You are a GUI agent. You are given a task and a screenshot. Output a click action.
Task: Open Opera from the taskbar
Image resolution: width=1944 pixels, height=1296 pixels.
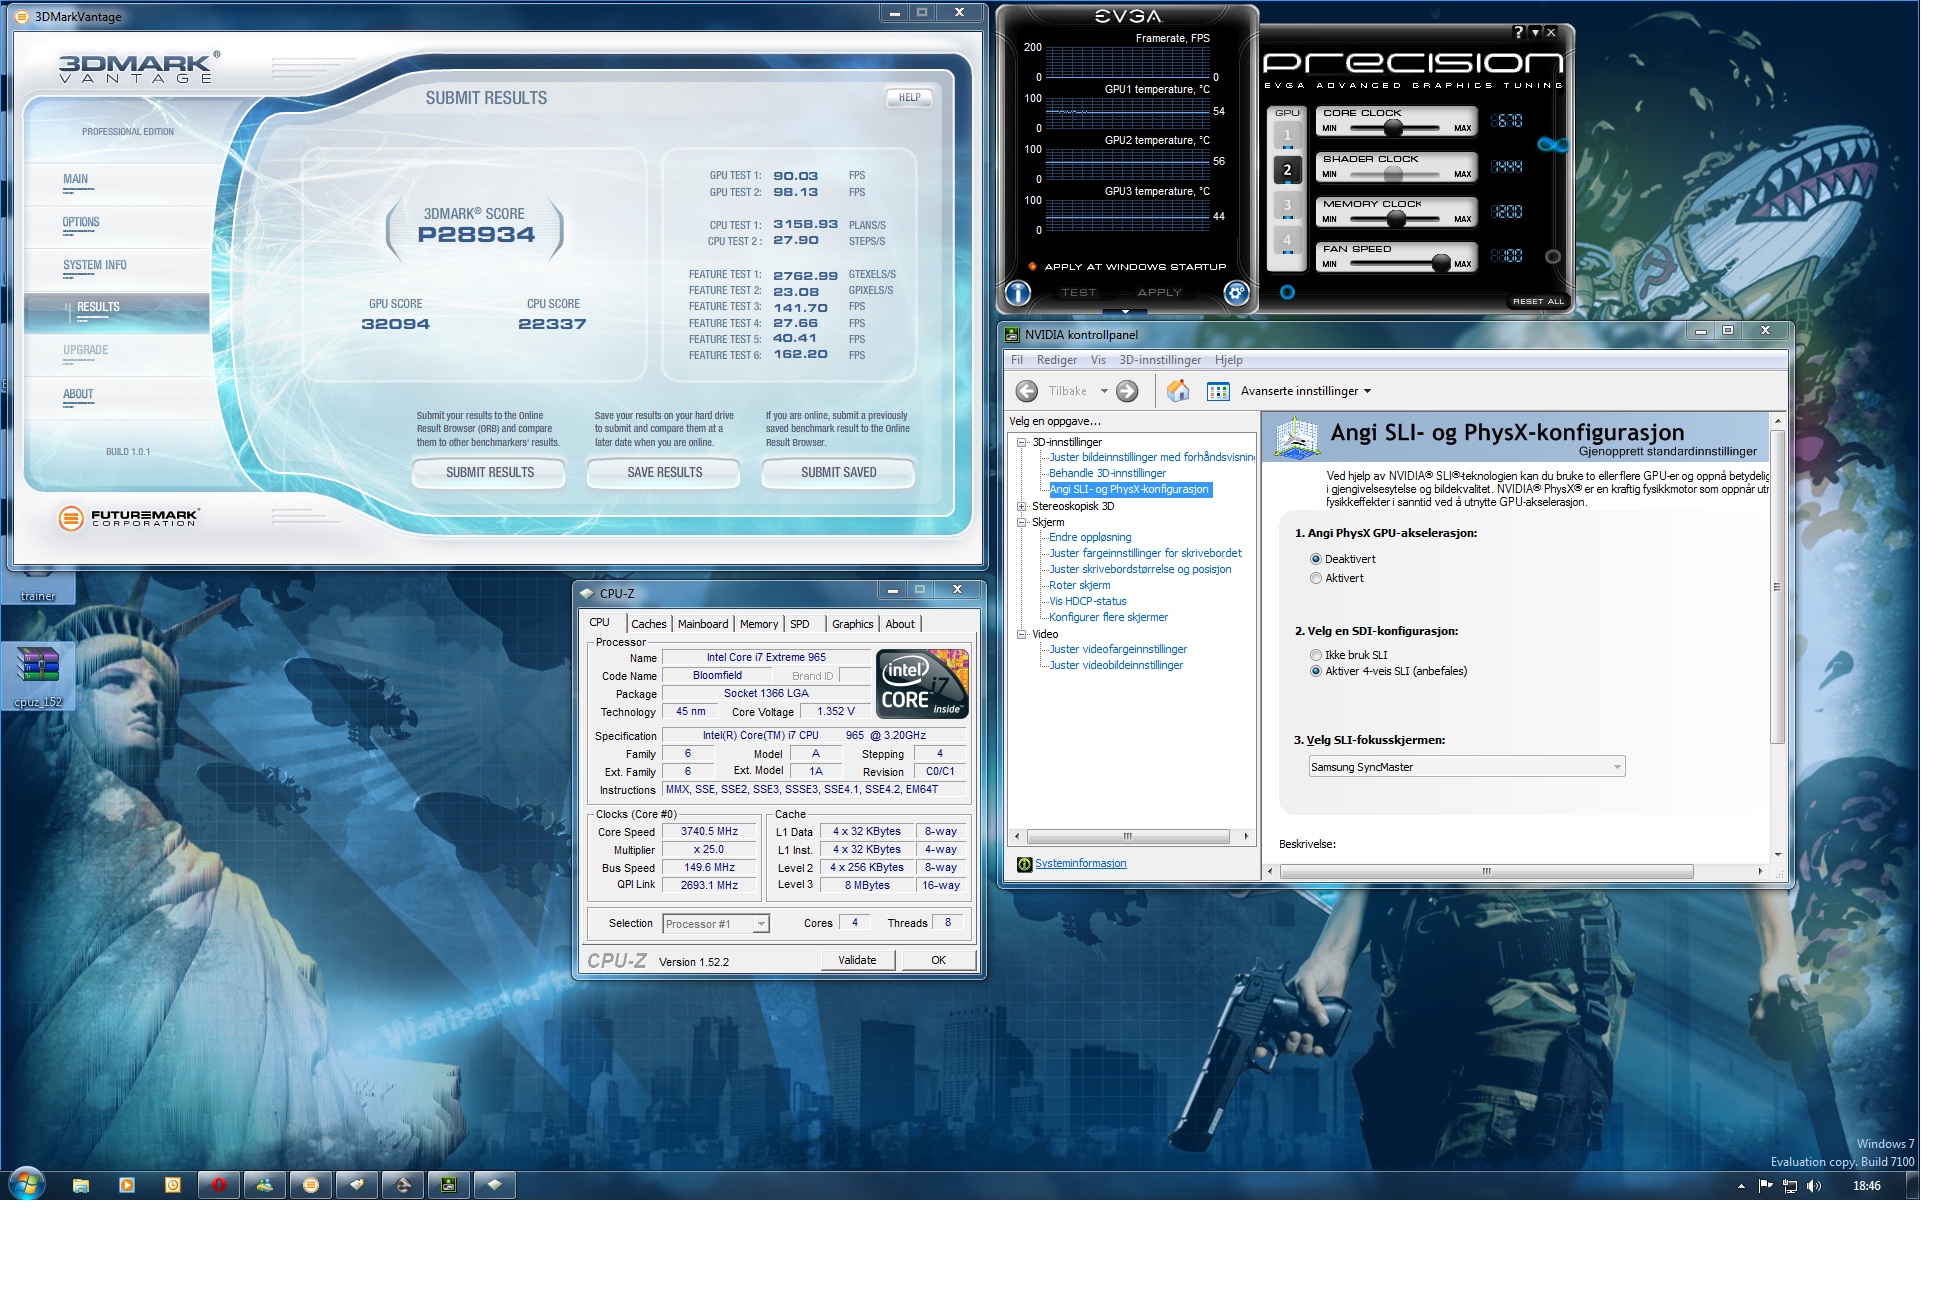(x=219, y=1186)
